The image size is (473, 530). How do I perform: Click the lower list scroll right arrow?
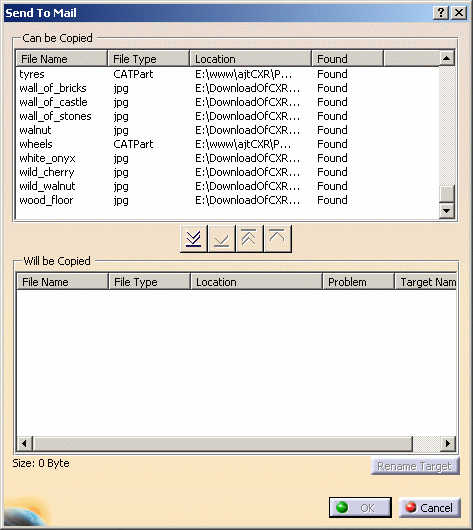tap(448, 443)
